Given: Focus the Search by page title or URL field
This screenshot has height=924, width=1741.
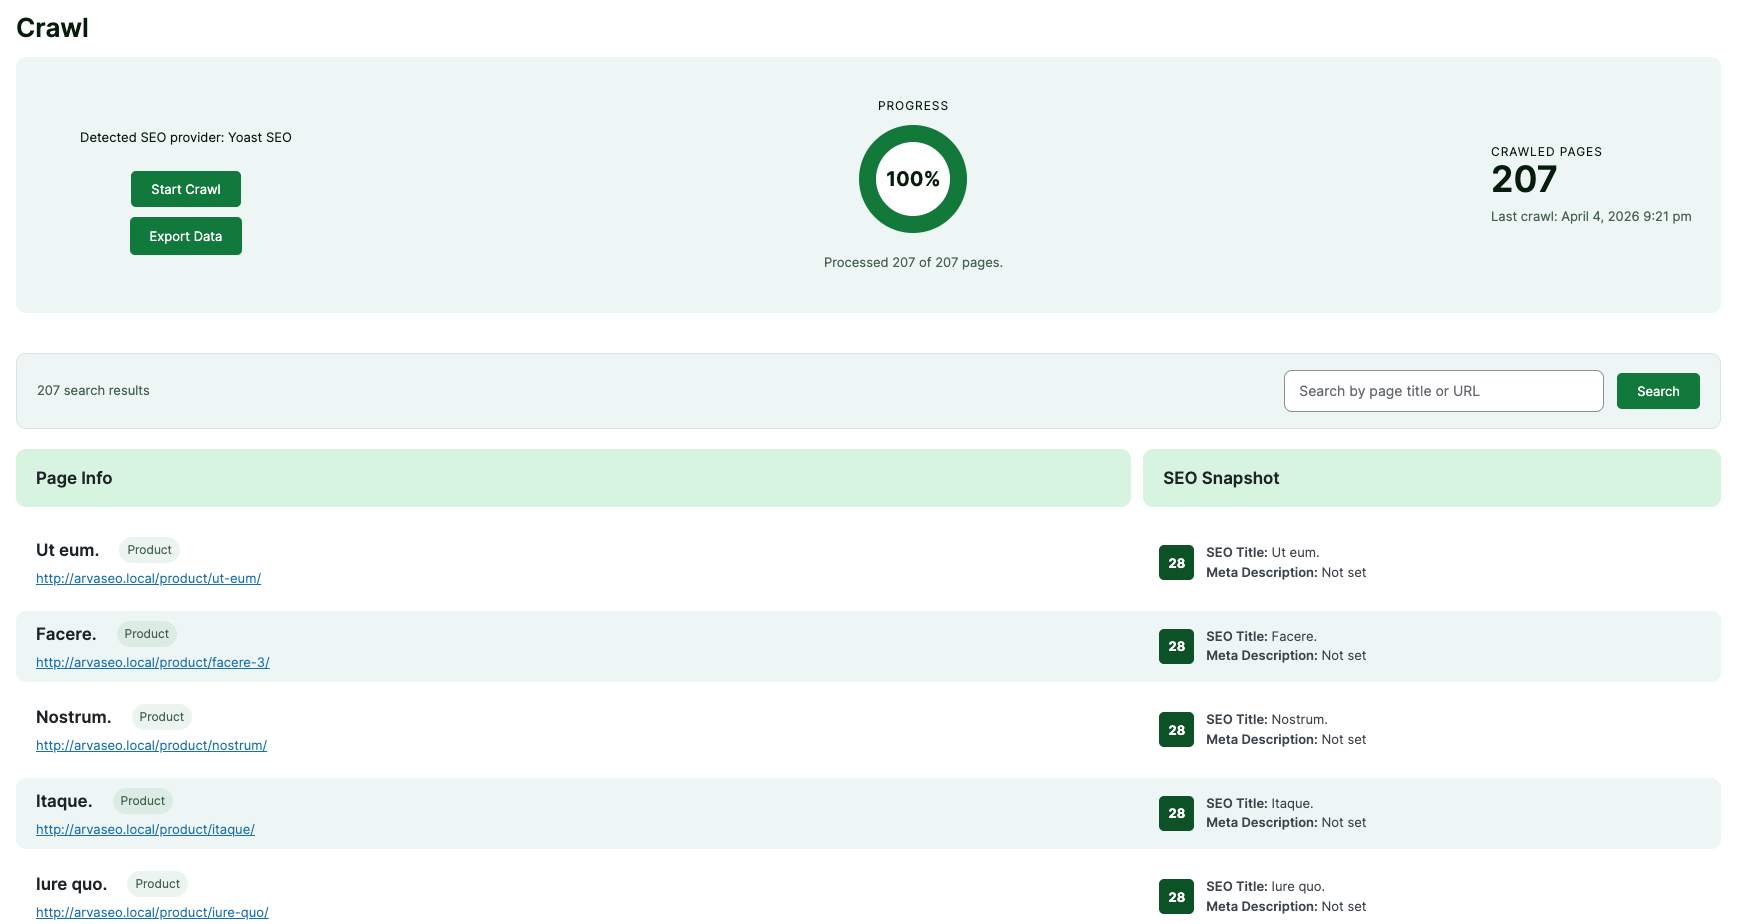Looking at the screenshot, I should click(1443, 391).
